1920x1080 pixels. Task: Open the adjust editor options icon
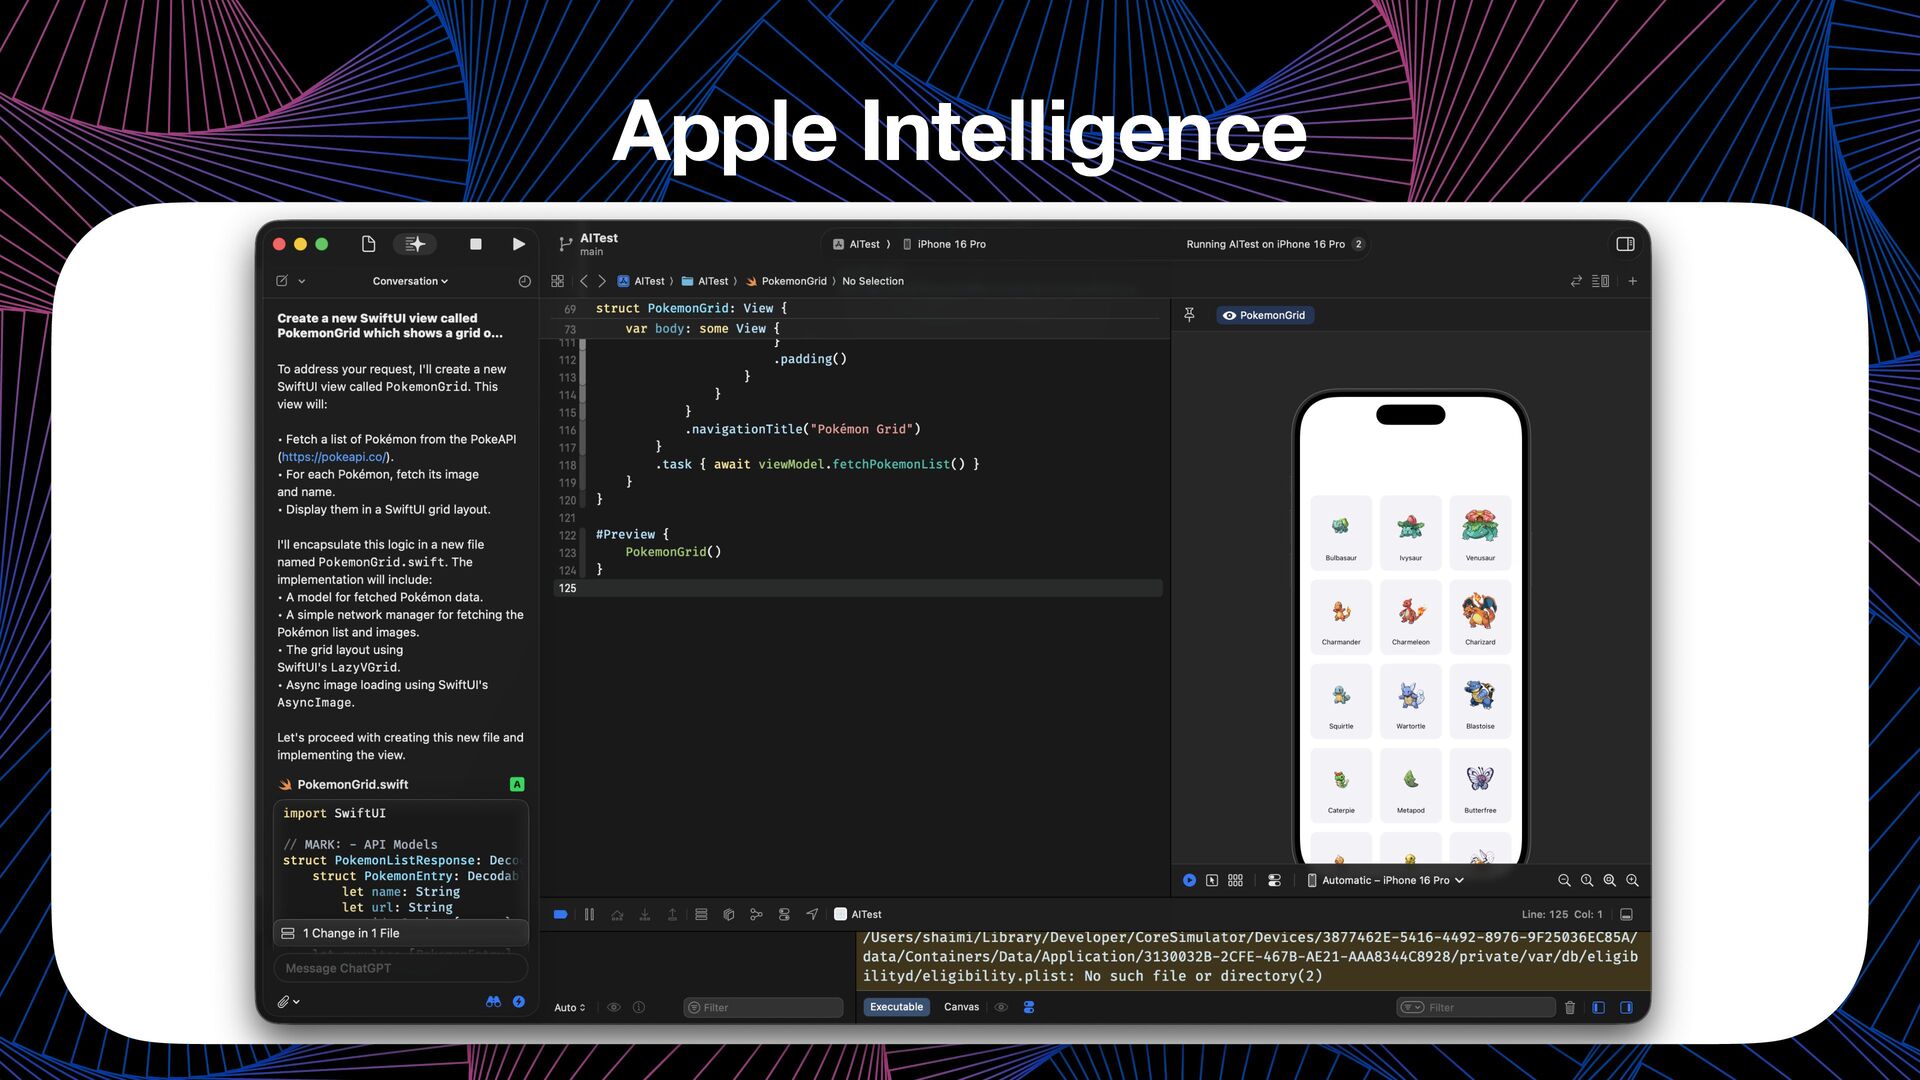(1600, 281)
